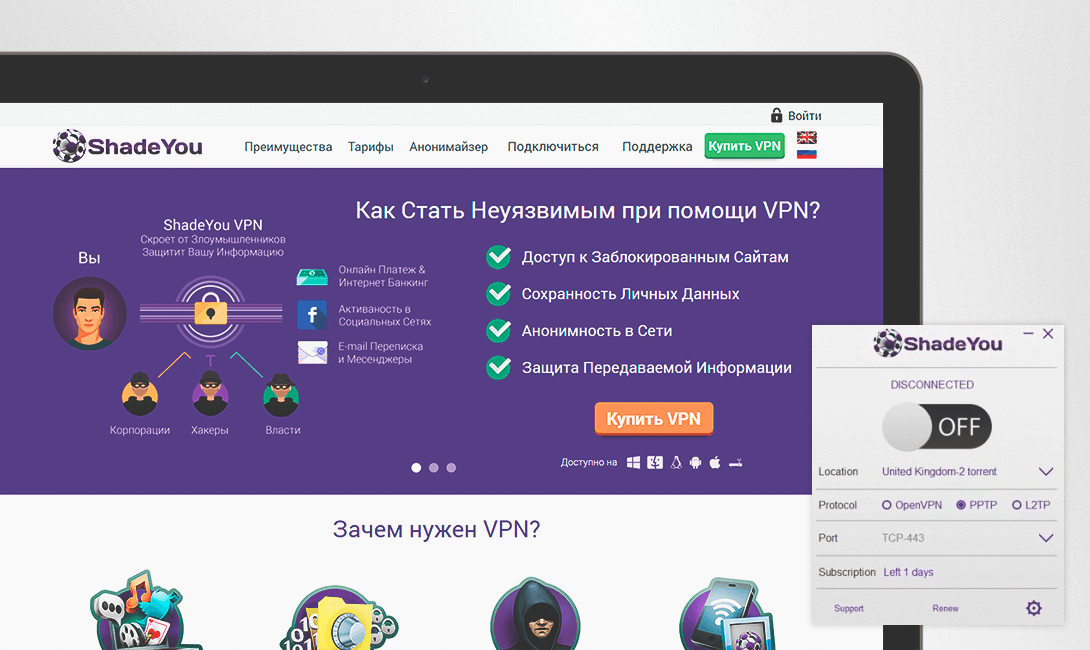This screenshot has width=1090, height=650.
Task: Click the 'Зачем нужен VPN?' heading
Action: (436, 529)
